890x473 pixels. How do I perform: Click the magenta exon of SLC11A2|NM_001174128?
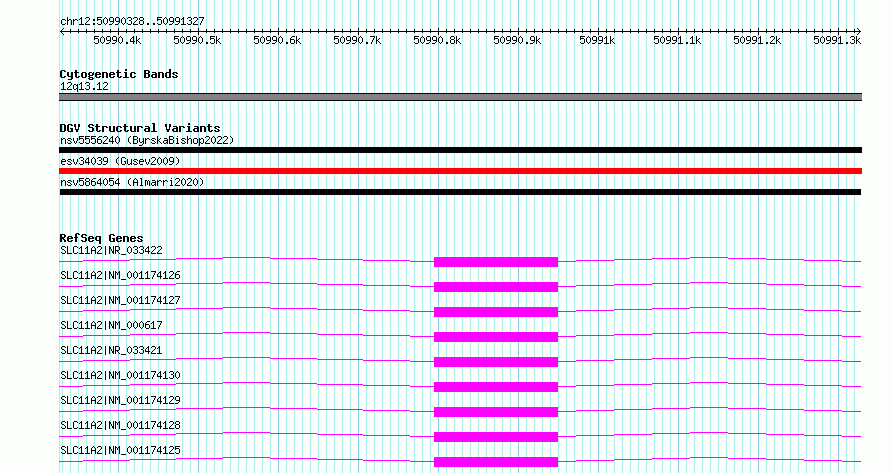click(x=496, y=437)
